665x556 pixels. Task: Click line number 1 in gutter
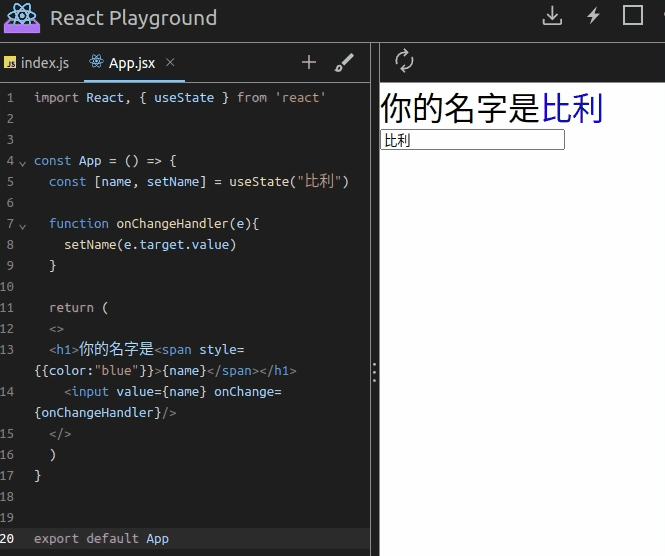tap(10, 98)
